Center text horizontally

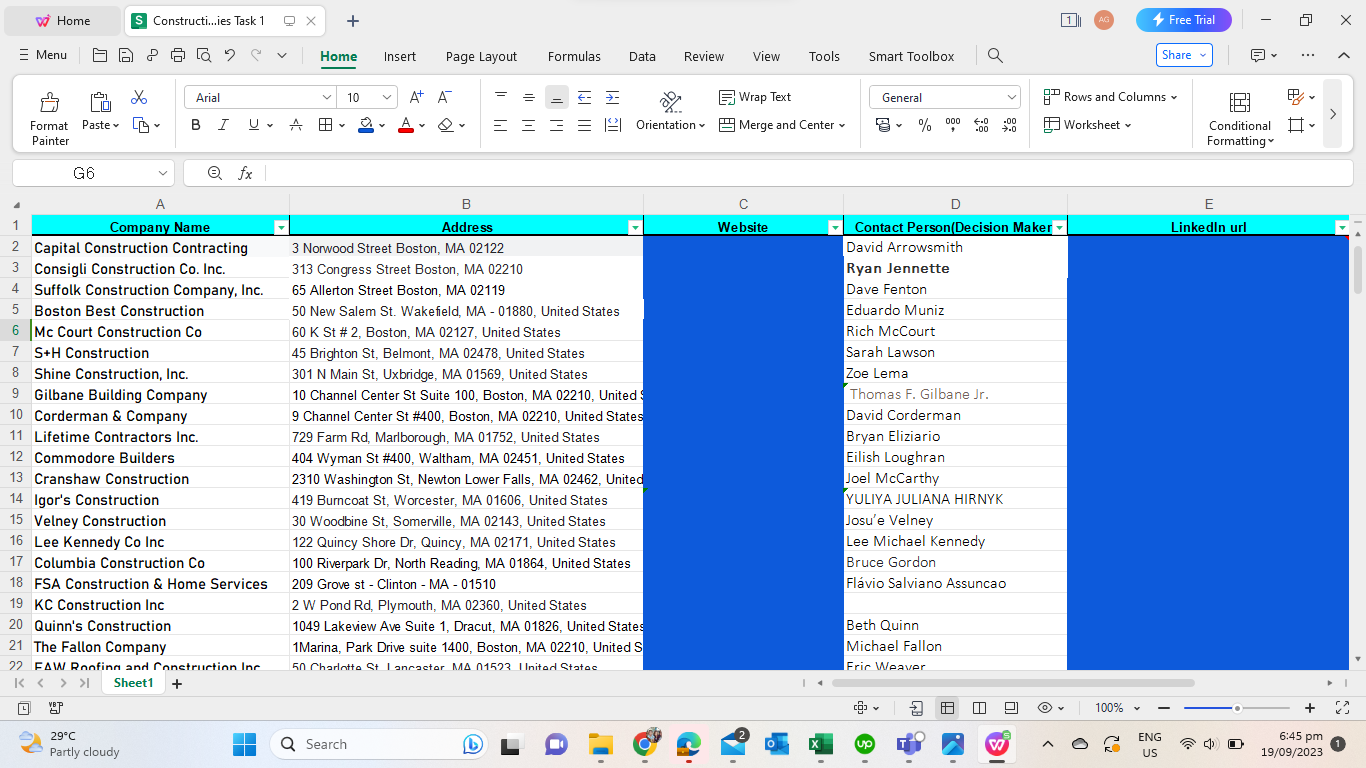tap(529, 125)
